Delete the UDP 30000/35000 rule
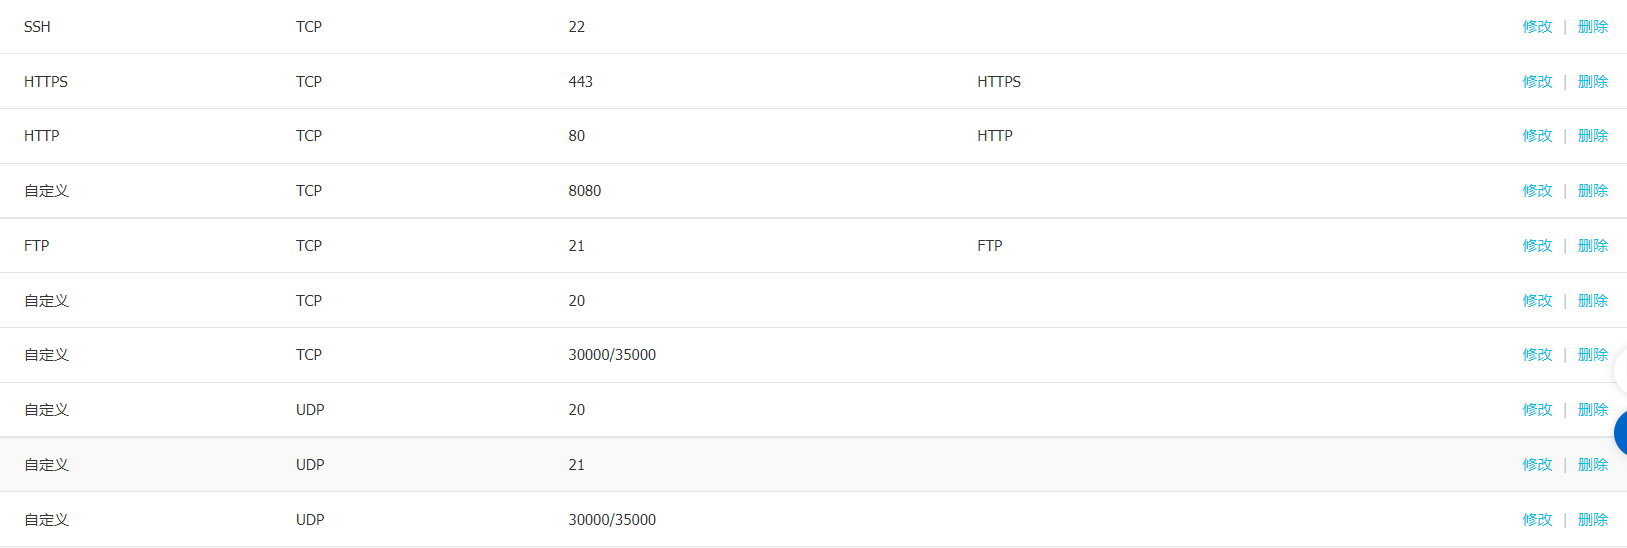This screenshot has height=548, width=1627. click(1593, 520)
